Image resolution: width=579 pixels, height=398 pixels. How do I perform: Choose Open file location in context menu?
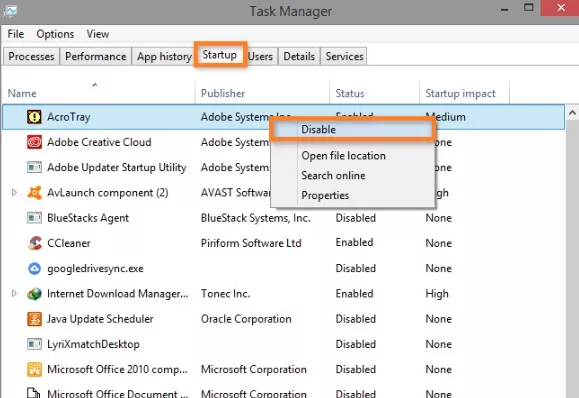pos(343,156)
